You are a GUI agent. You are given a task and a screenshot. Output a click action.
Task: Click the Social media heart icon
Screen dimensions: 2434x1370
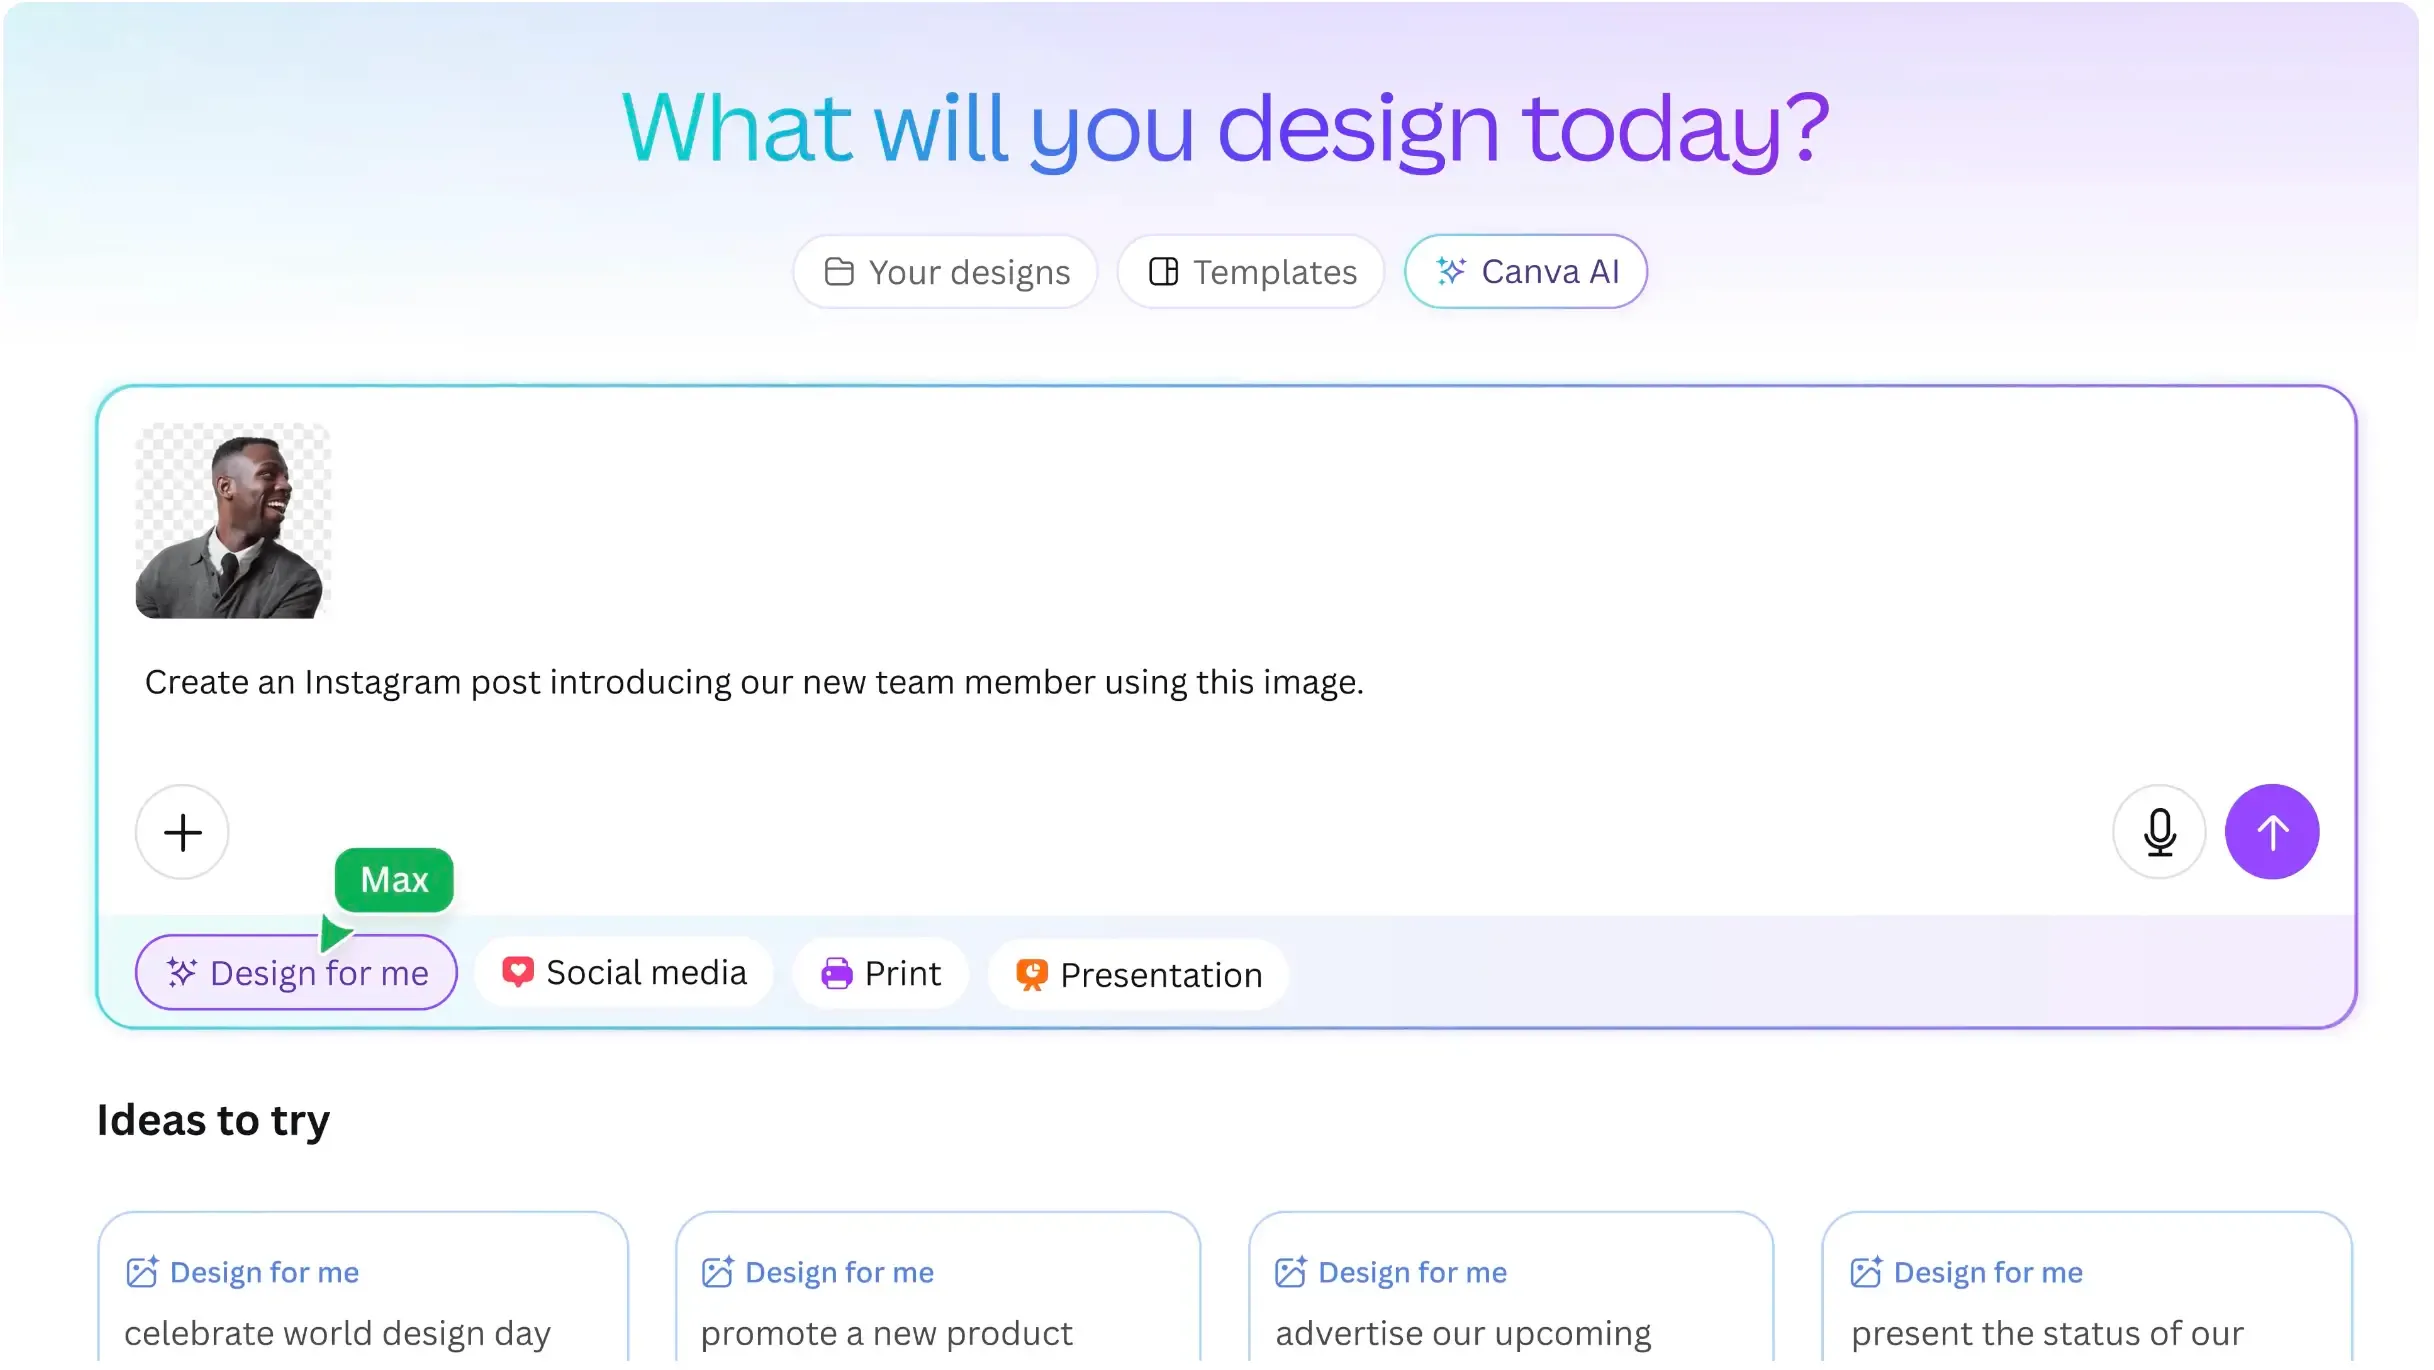[517, 972]
